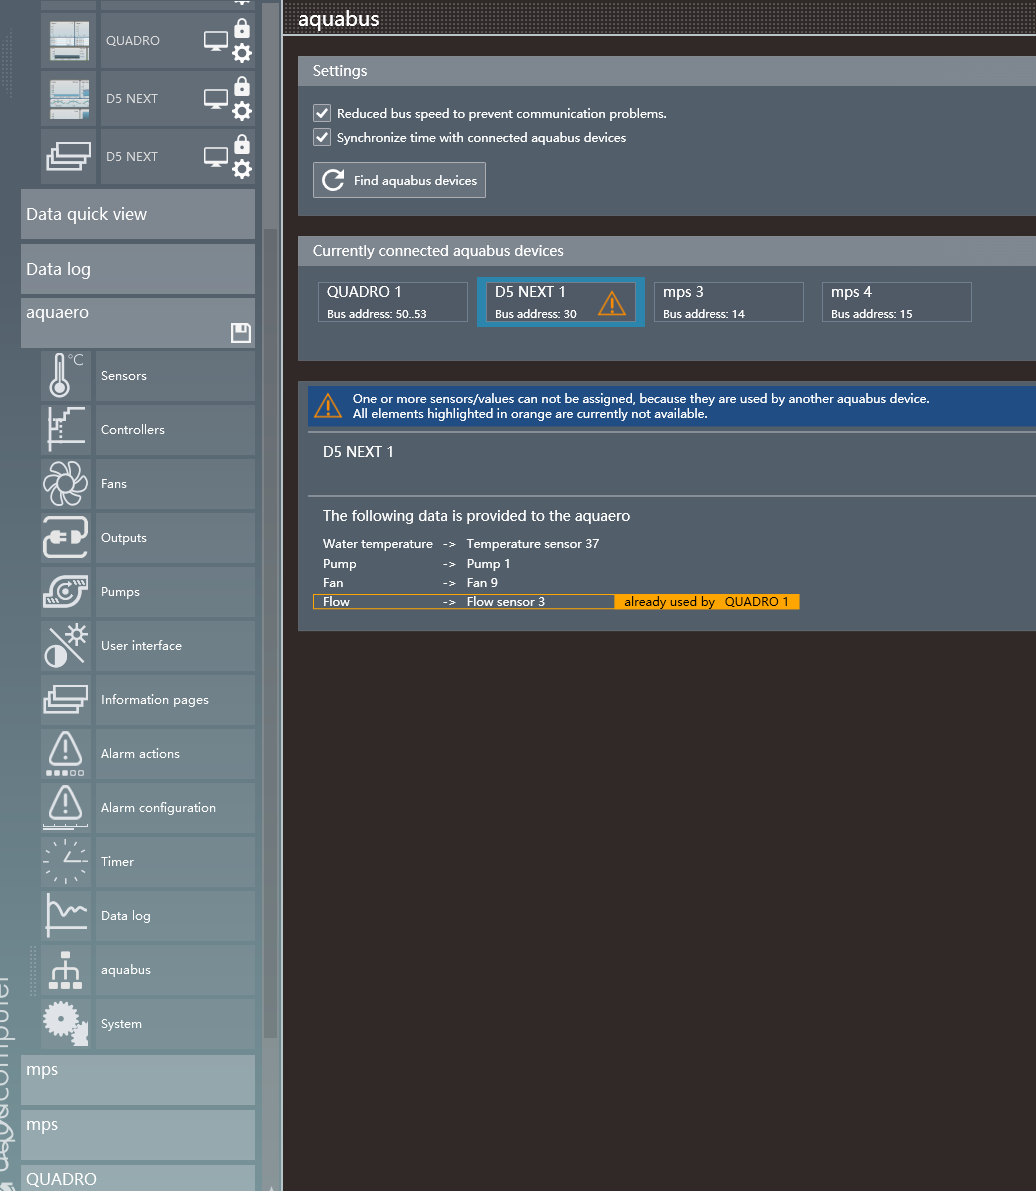Click the gear icon beside QUADRO
Viewport: 1036px width, 1191px height.
click(242, 53)
